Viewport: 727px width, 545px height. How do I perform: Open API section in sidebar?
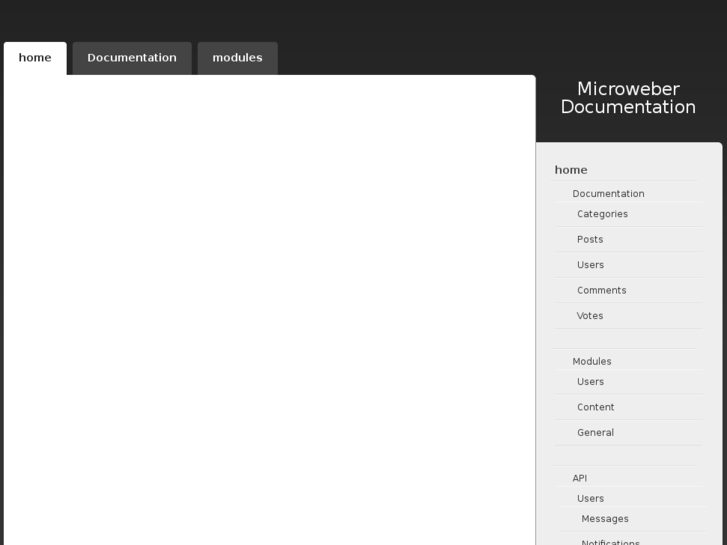580,478
